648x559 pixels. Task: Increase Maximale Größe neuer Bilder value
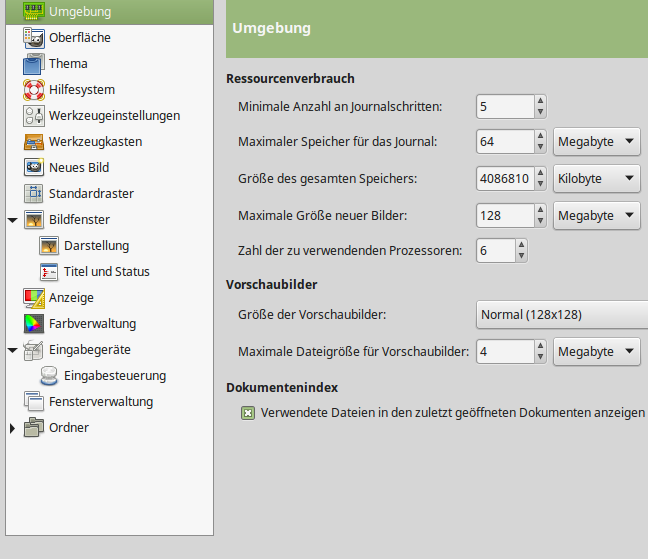[x=540, y=209]
